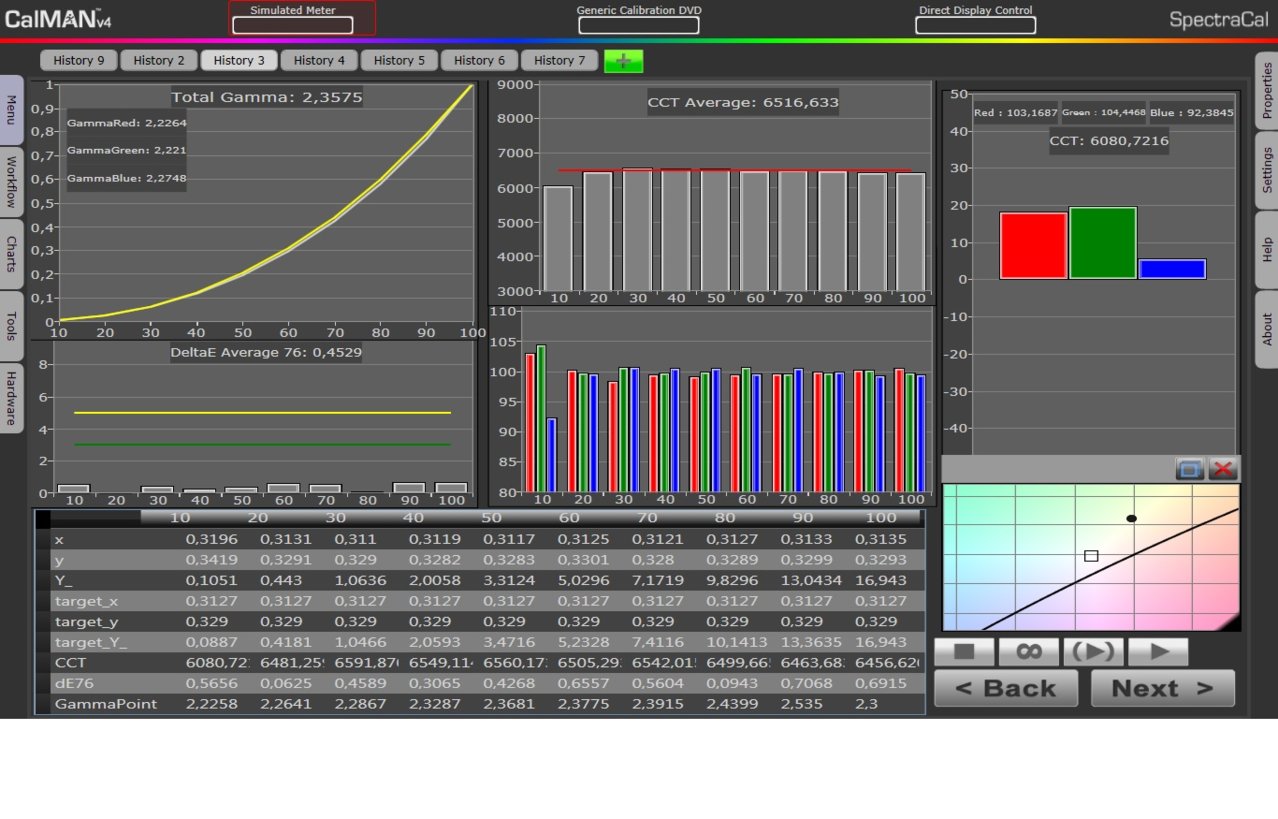
Task: Click the bracketed play button
Action: pyautogui.click(x=1093, y=652)
